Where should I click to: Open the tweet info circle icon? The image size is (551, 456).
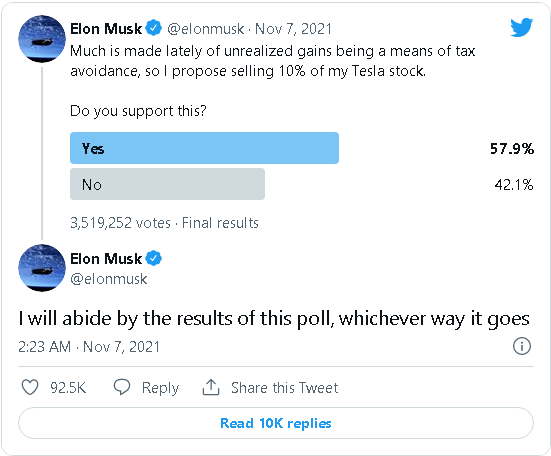click(x=521, y=346)
